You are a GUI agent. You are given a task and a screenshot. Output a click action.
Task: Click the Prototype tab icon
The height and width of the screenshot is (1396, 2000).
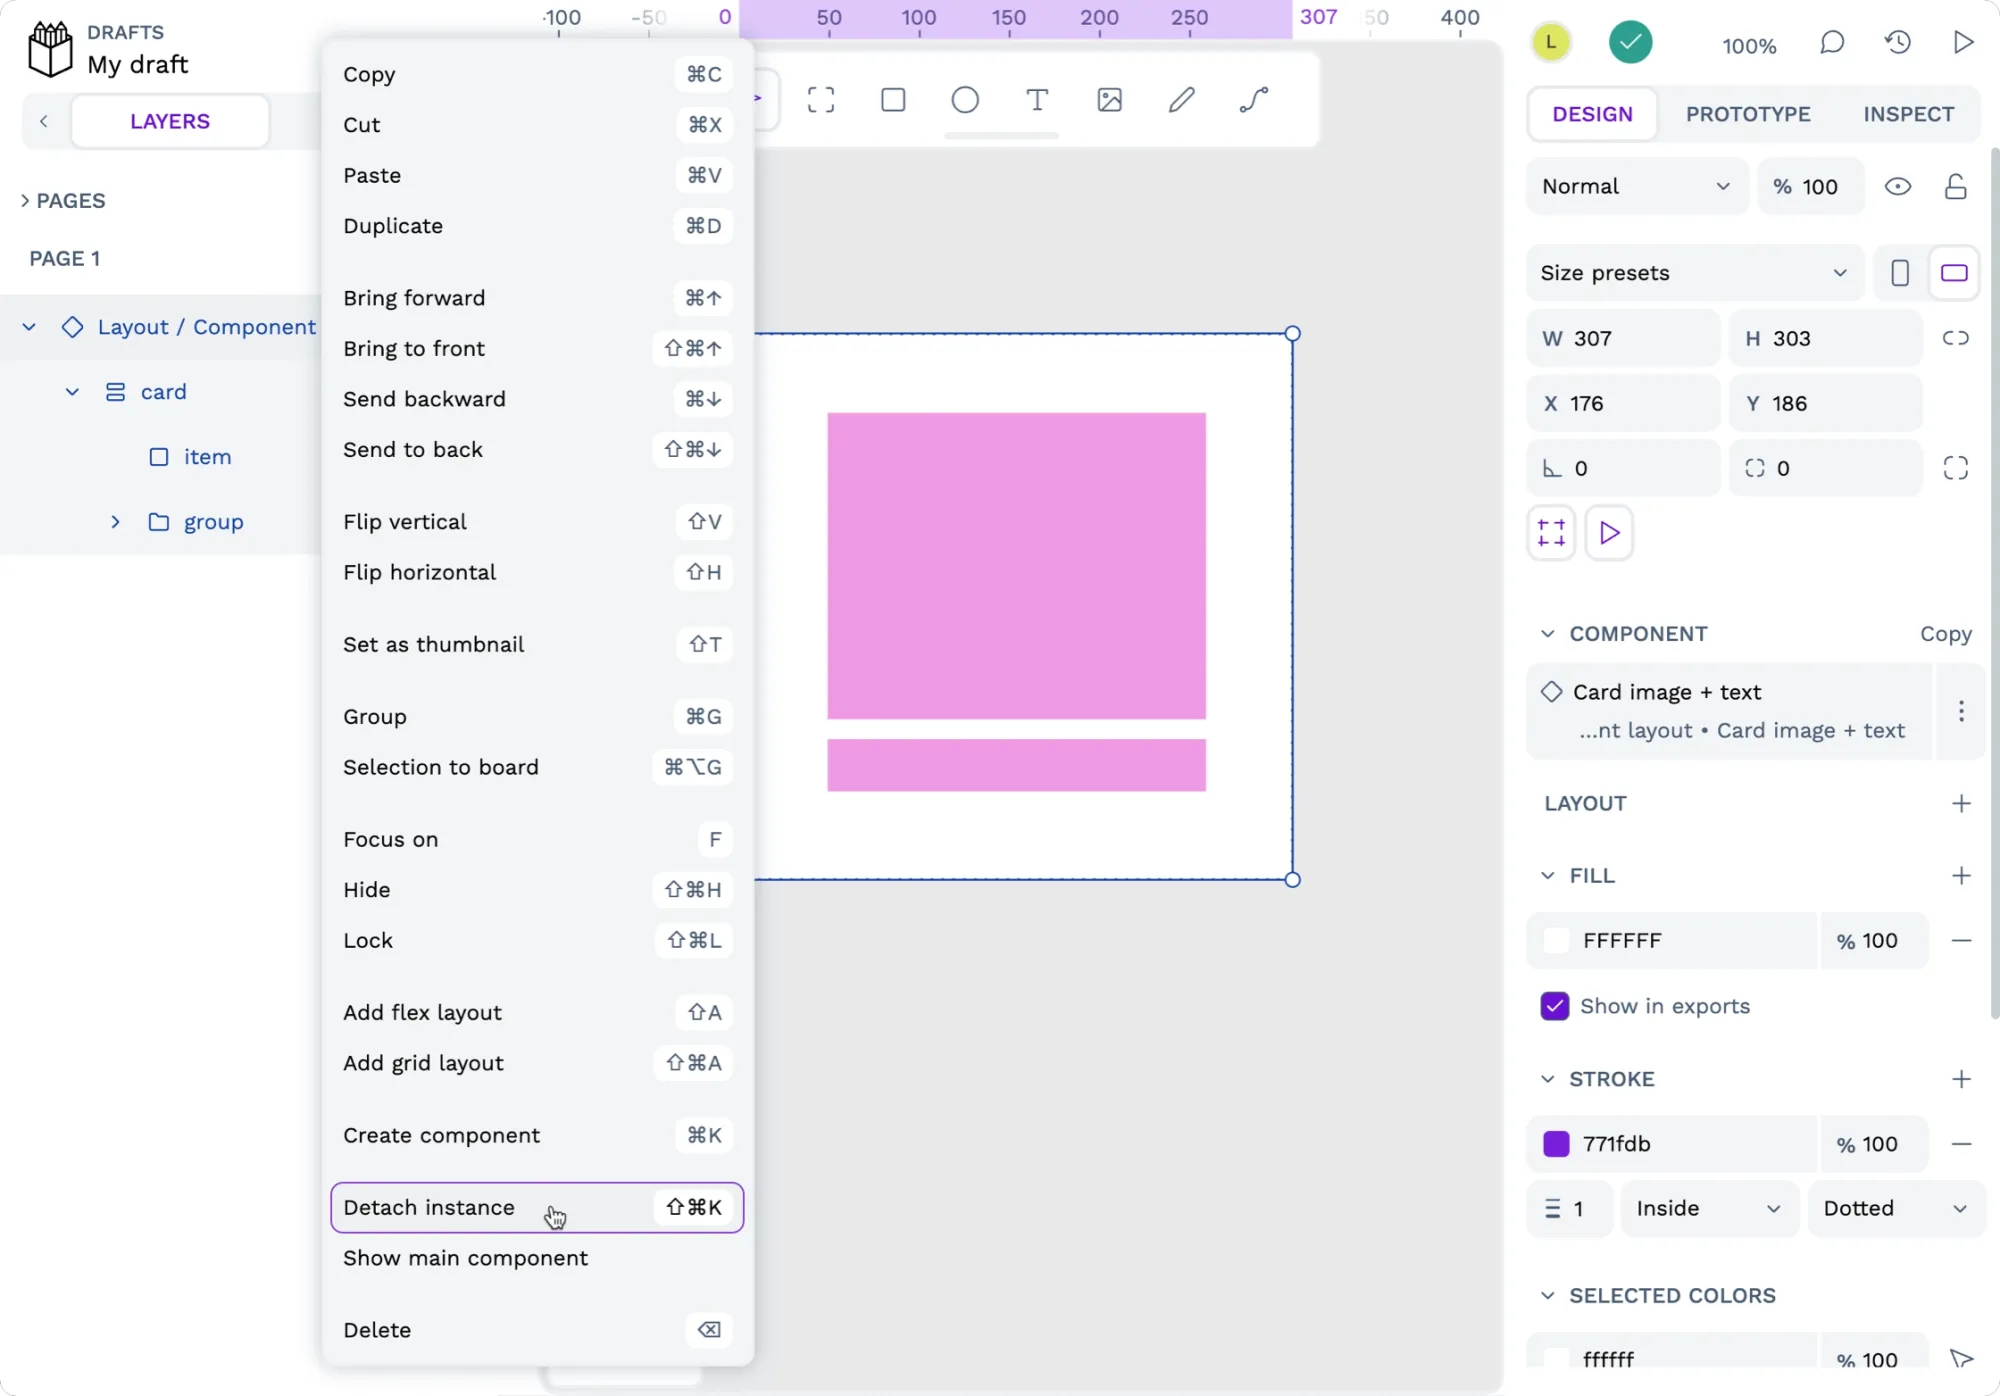point(1748,114)
